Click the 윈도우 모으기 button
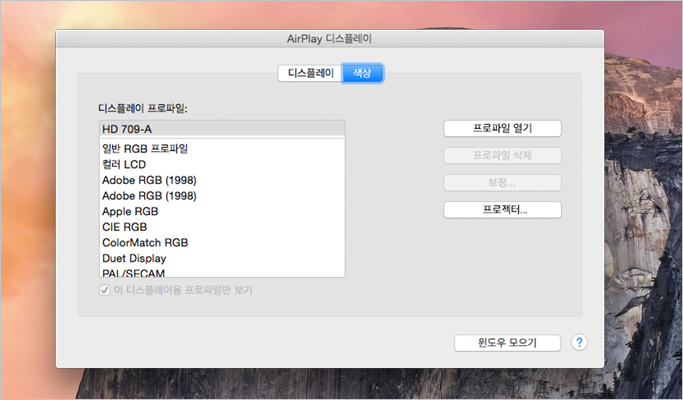Image resolution: width=683 pixels, height=400 pixels. tap(507, 343)
